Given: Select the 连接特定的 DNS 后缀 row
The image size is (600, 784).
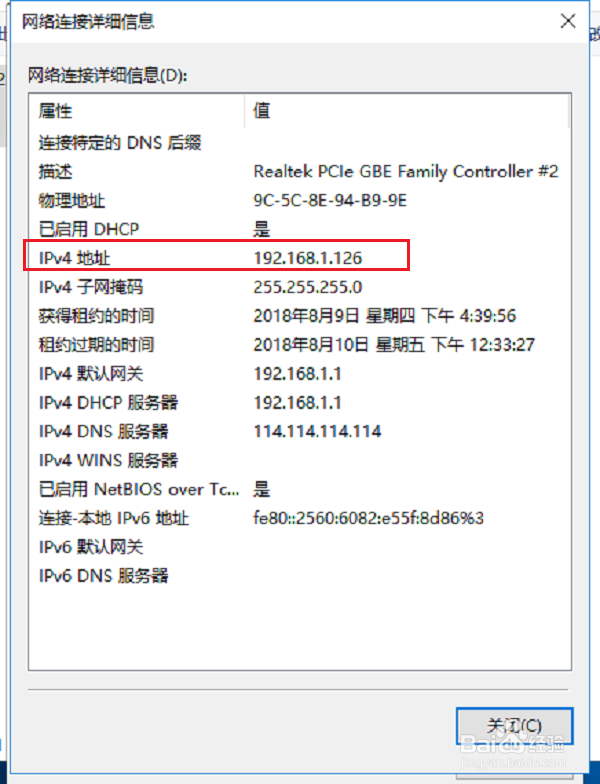Looking at the screenshot, I should [x=299, y=143].
